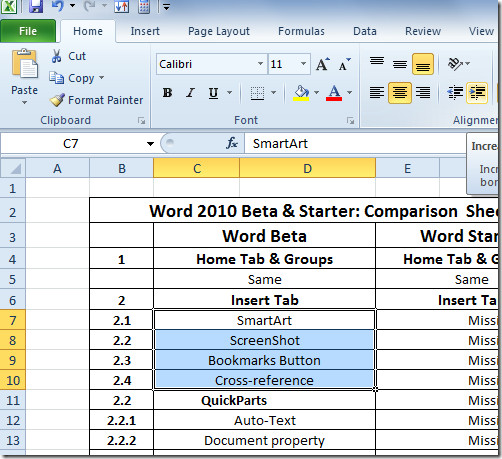Click the Redo icon
Image resolution: width=502 pixels, height=459 pixels.
(x=89, y=6)
